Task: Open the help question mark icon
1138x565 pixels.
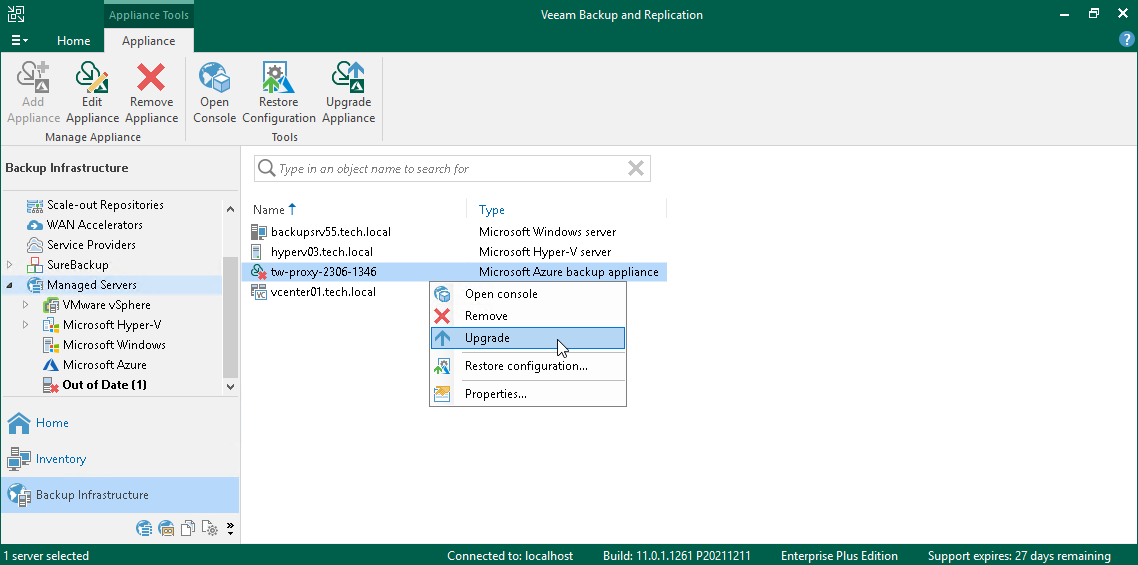Action: [1126, 40]
